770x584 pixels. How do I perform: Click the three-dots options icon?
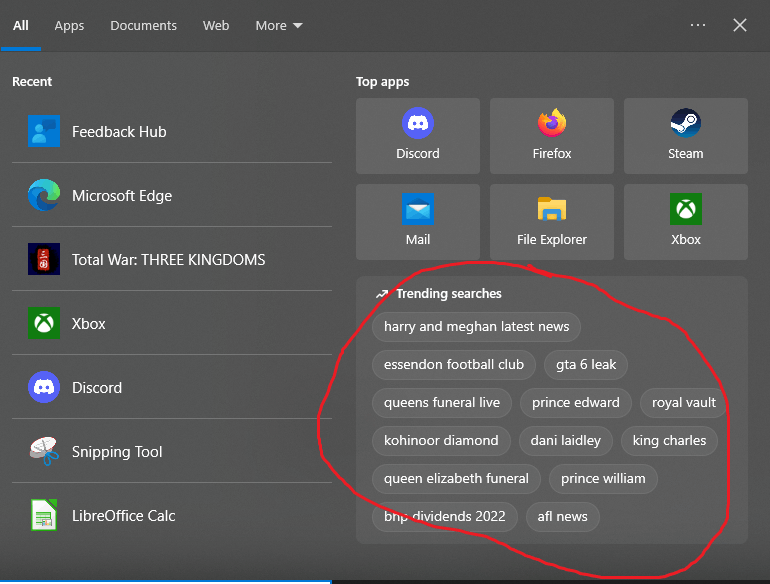click(698, 25)
